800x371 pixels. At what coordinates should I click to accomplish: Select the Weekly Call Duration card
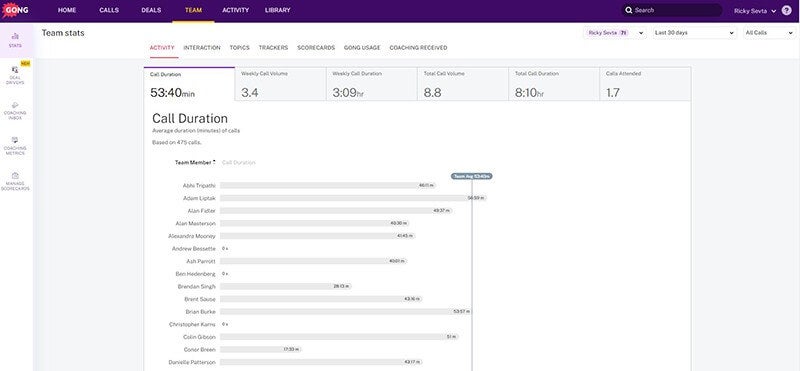click(x=372, y=84)
